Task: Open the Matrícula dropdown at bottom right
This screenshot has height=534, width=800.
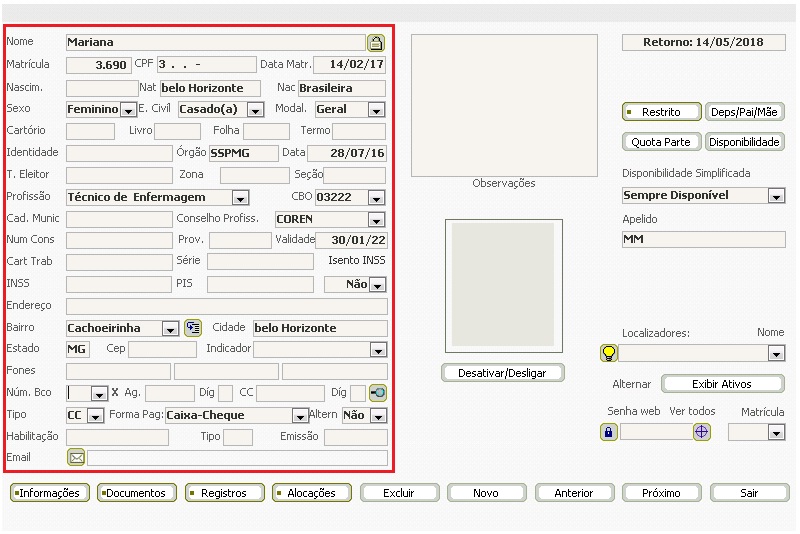Action: [x=777, y=433]
